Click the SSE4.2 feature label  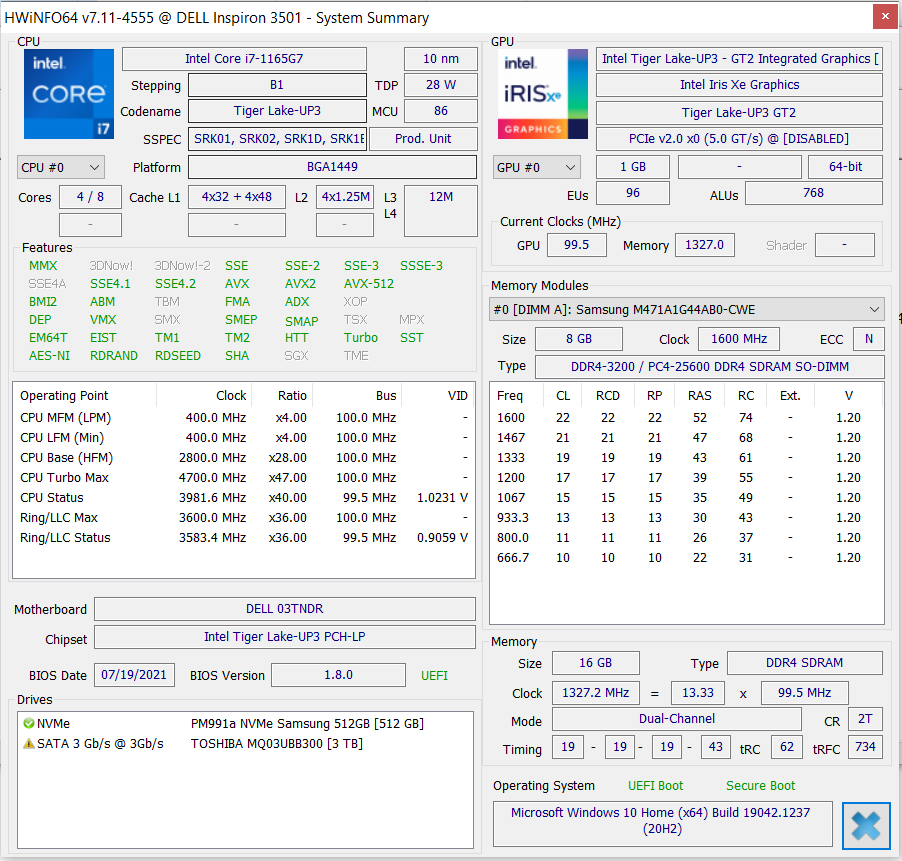[175, 284]
